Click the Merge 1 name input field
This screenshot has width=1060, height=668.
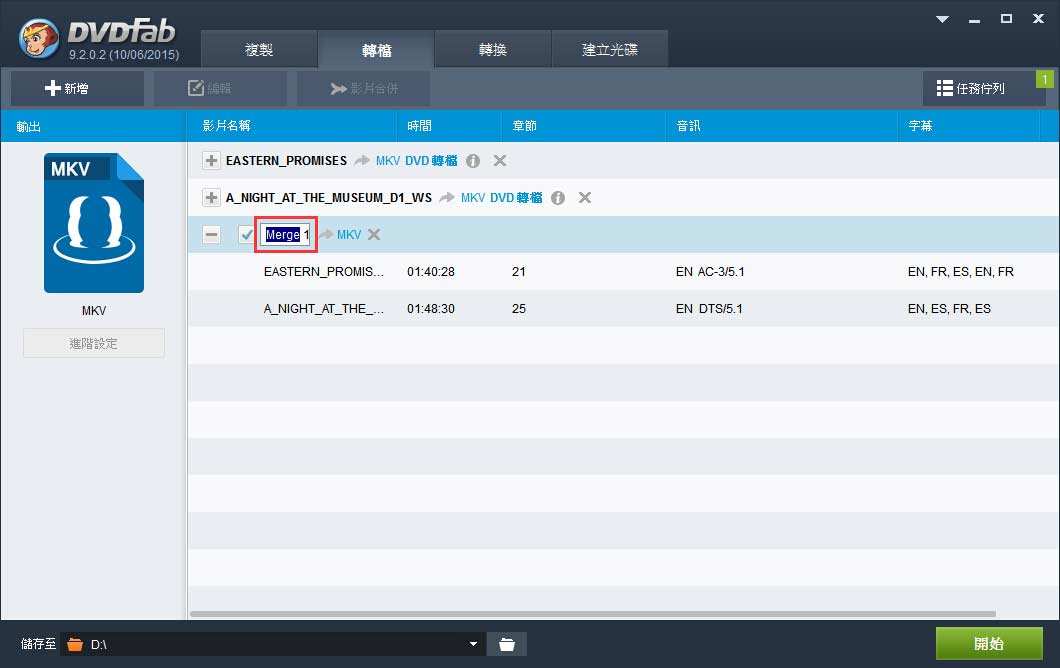[x=285, y=235]
